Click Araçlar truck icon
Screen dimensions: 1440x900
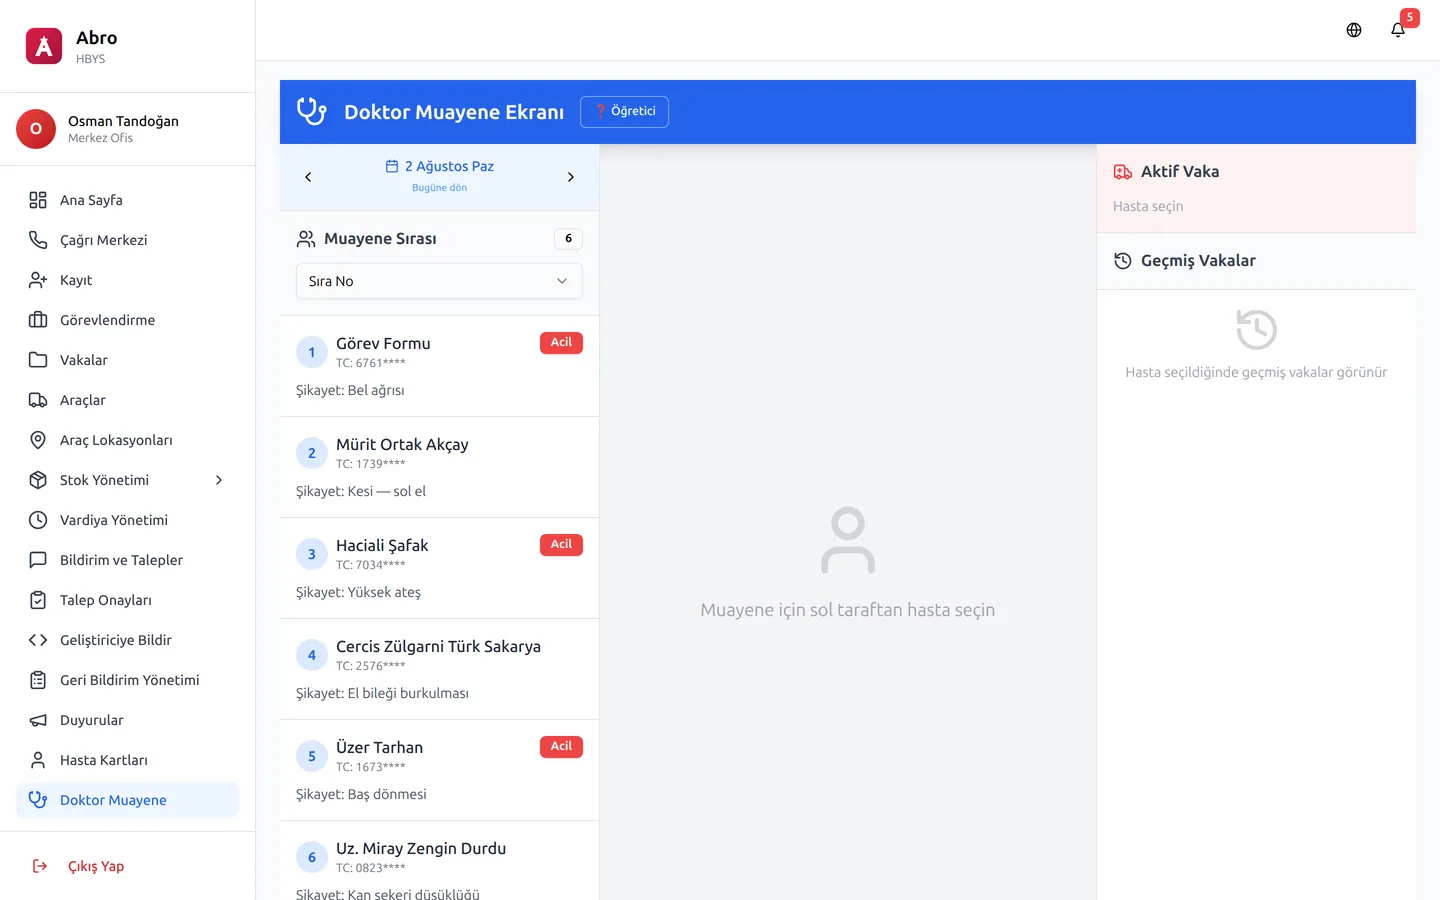38,400
